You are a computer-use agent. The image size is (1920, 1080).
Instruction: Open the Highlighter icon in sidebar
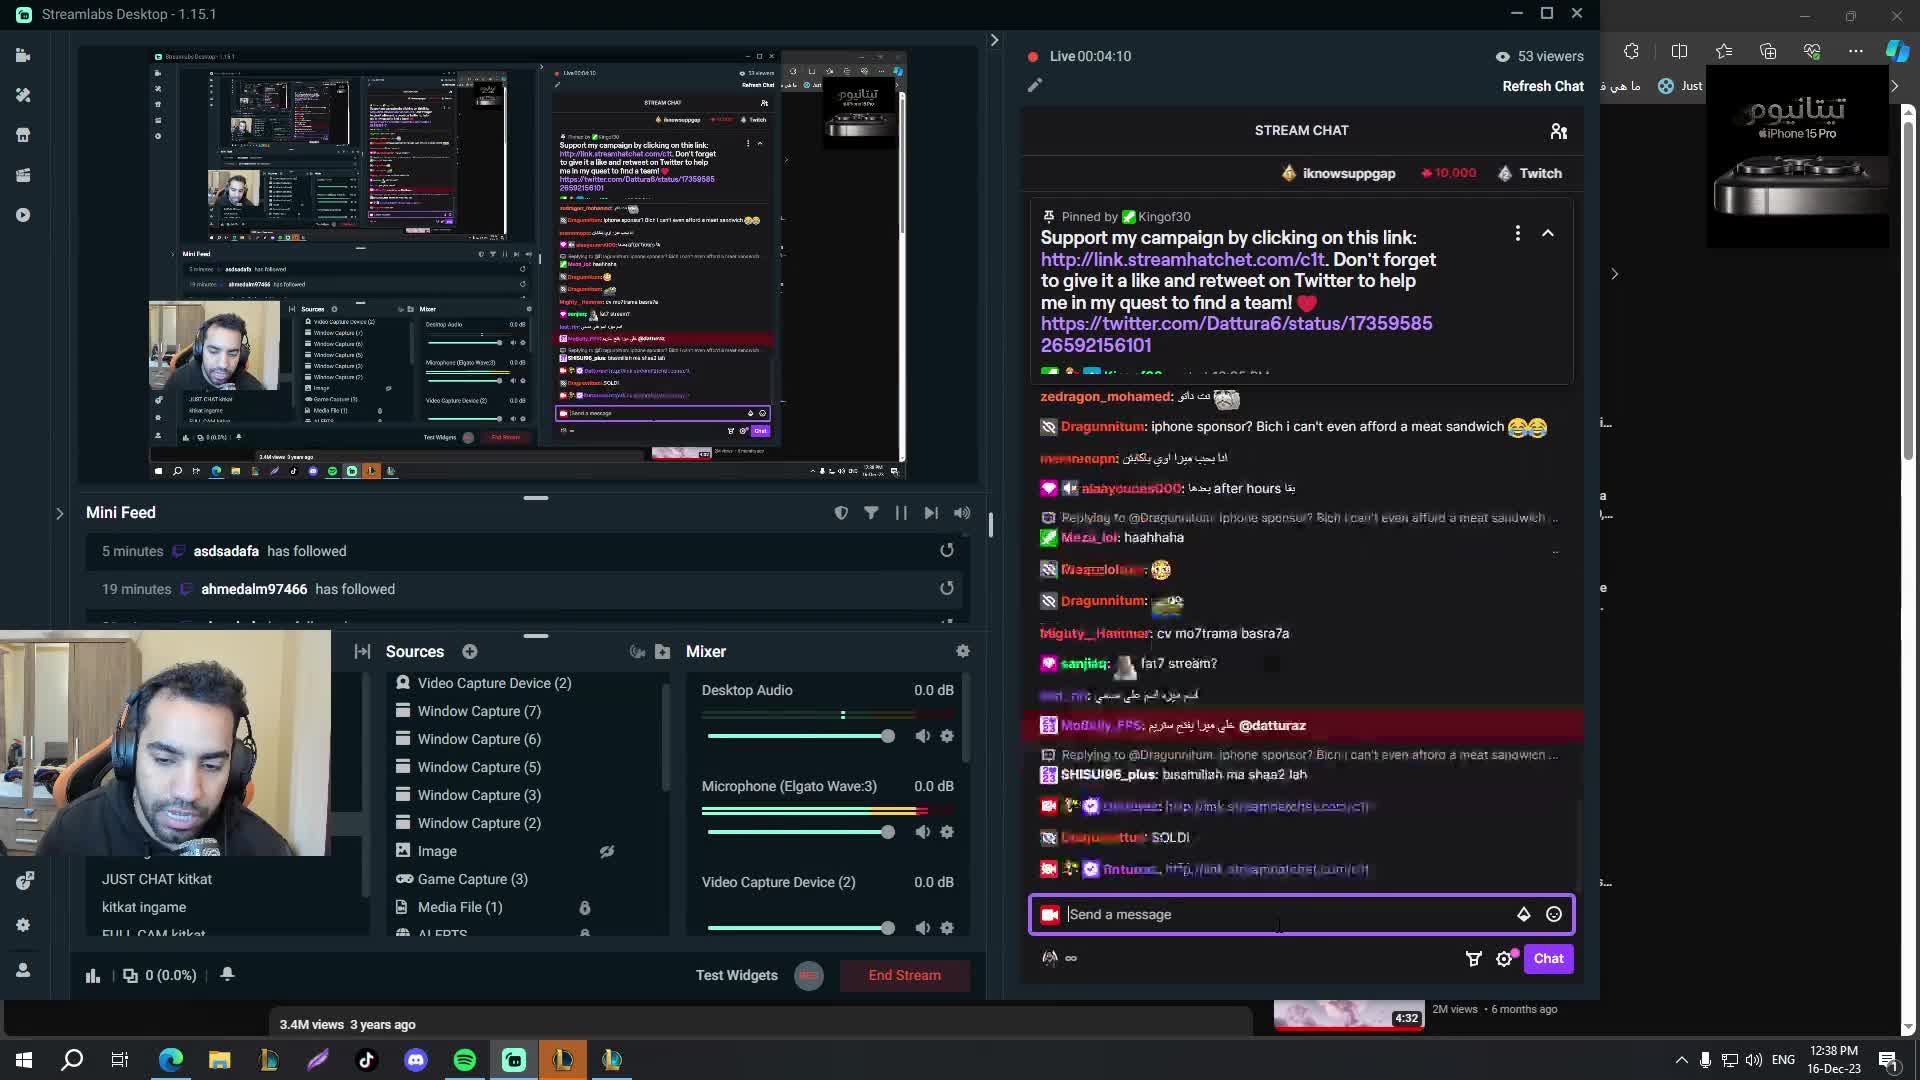tap(23, 175)
